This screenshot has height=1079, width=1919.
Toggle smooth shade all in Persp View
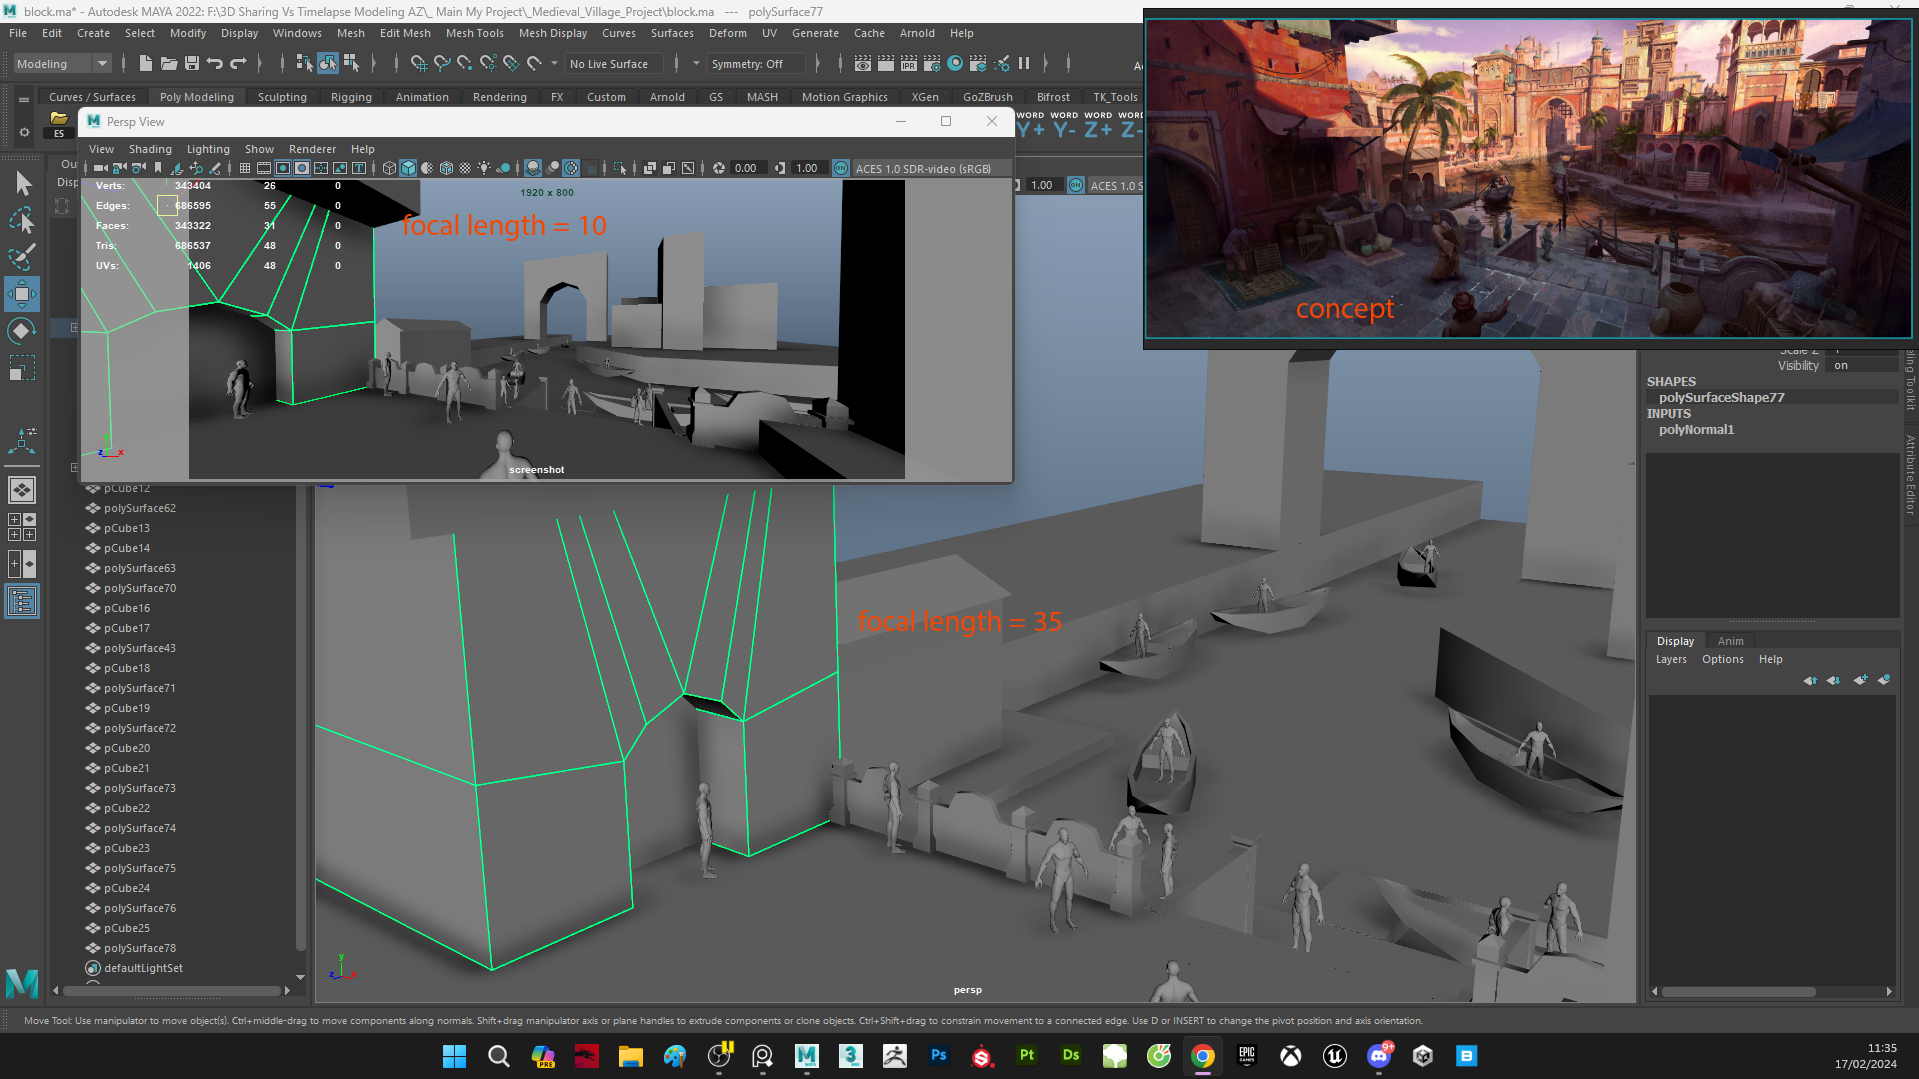[408, 168]
